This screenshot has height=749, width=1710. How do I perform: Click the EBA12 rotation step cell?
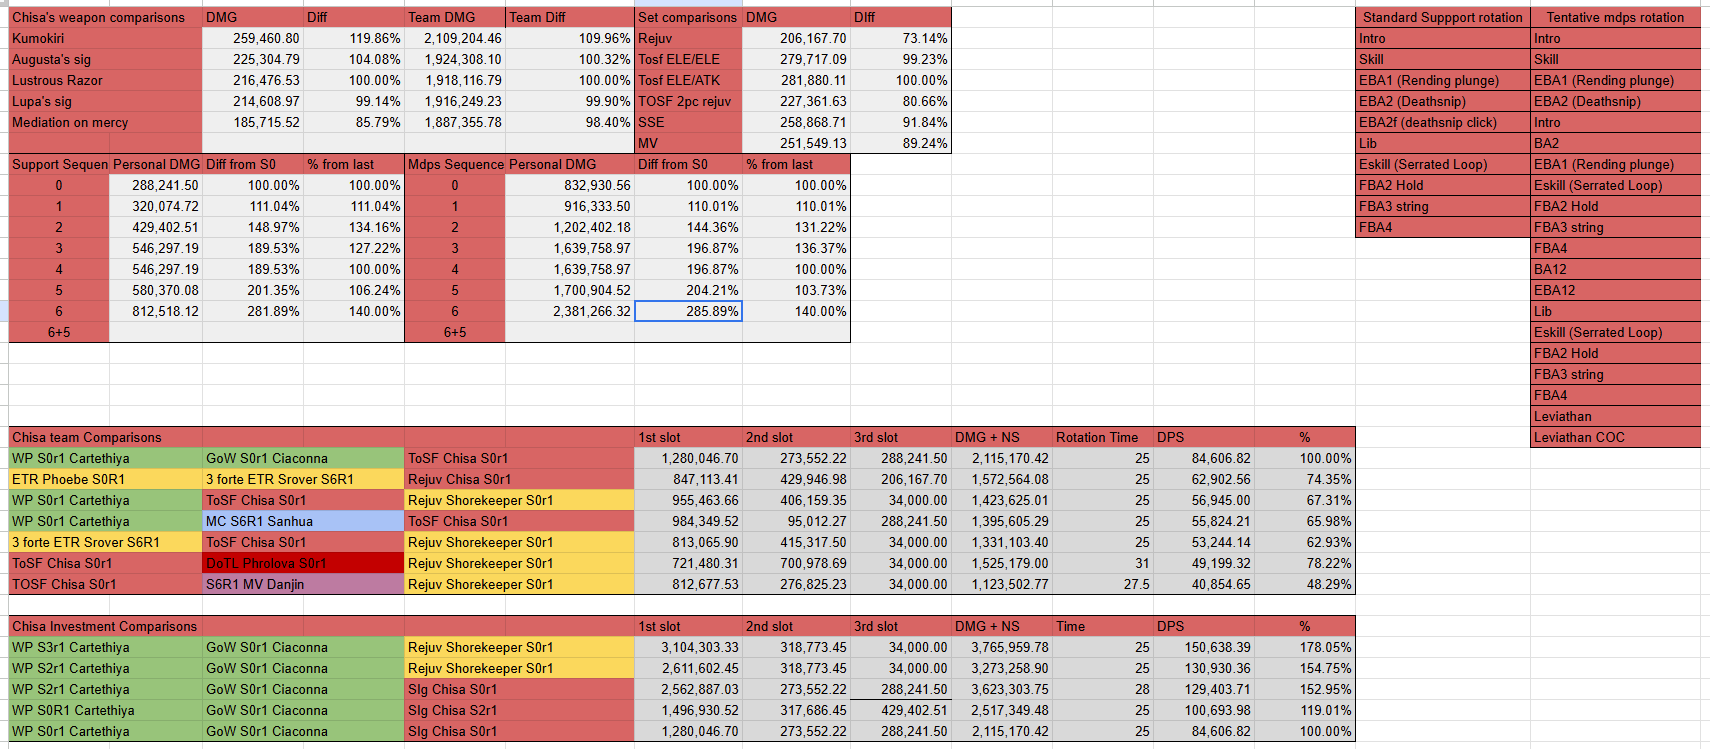pos(1615,290)
